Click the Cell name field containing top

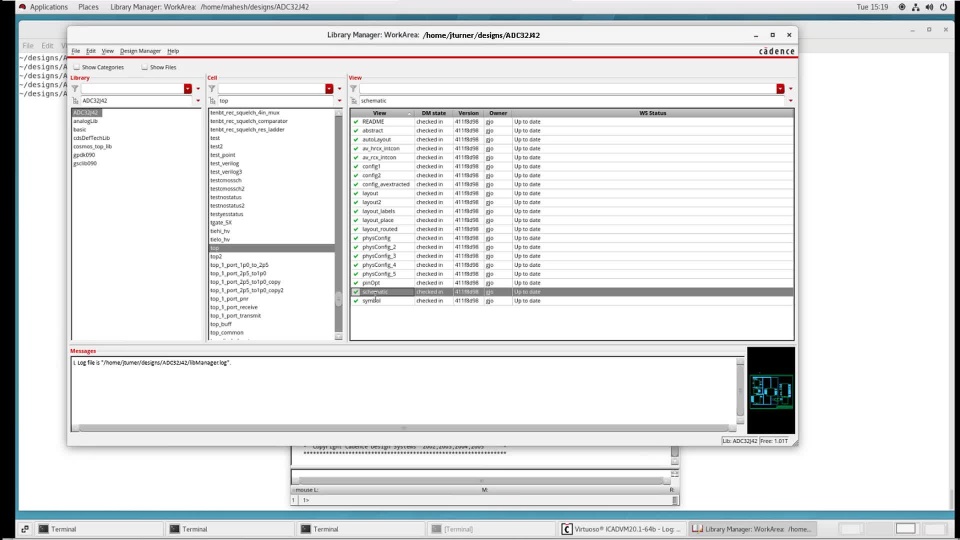click(274, 100)
